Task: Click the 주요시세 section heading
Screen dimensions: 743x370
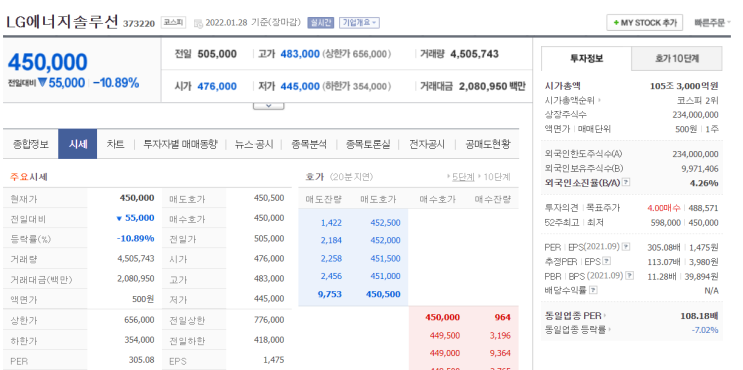Action: coord(28,177)
